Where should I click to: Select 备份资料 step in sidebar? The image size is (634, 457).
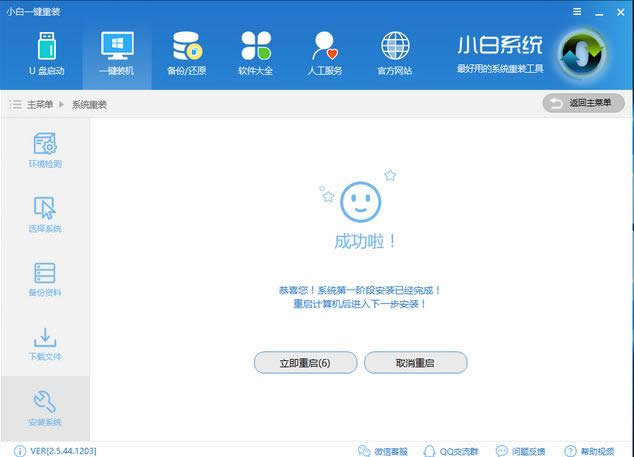tap(45, 279)
